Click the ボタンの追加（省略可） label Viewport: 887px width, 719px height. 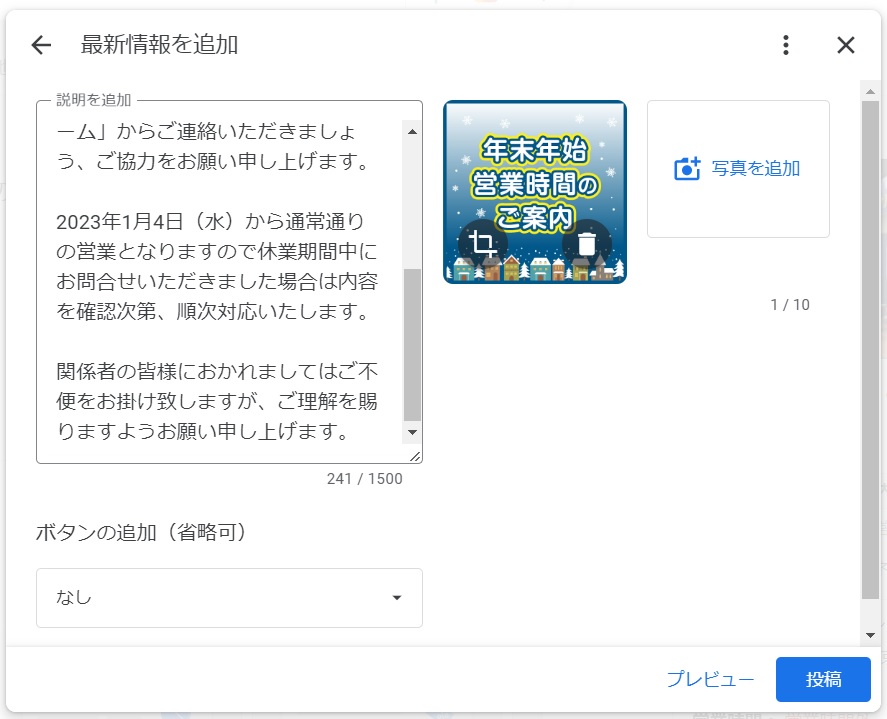[141, 532]
